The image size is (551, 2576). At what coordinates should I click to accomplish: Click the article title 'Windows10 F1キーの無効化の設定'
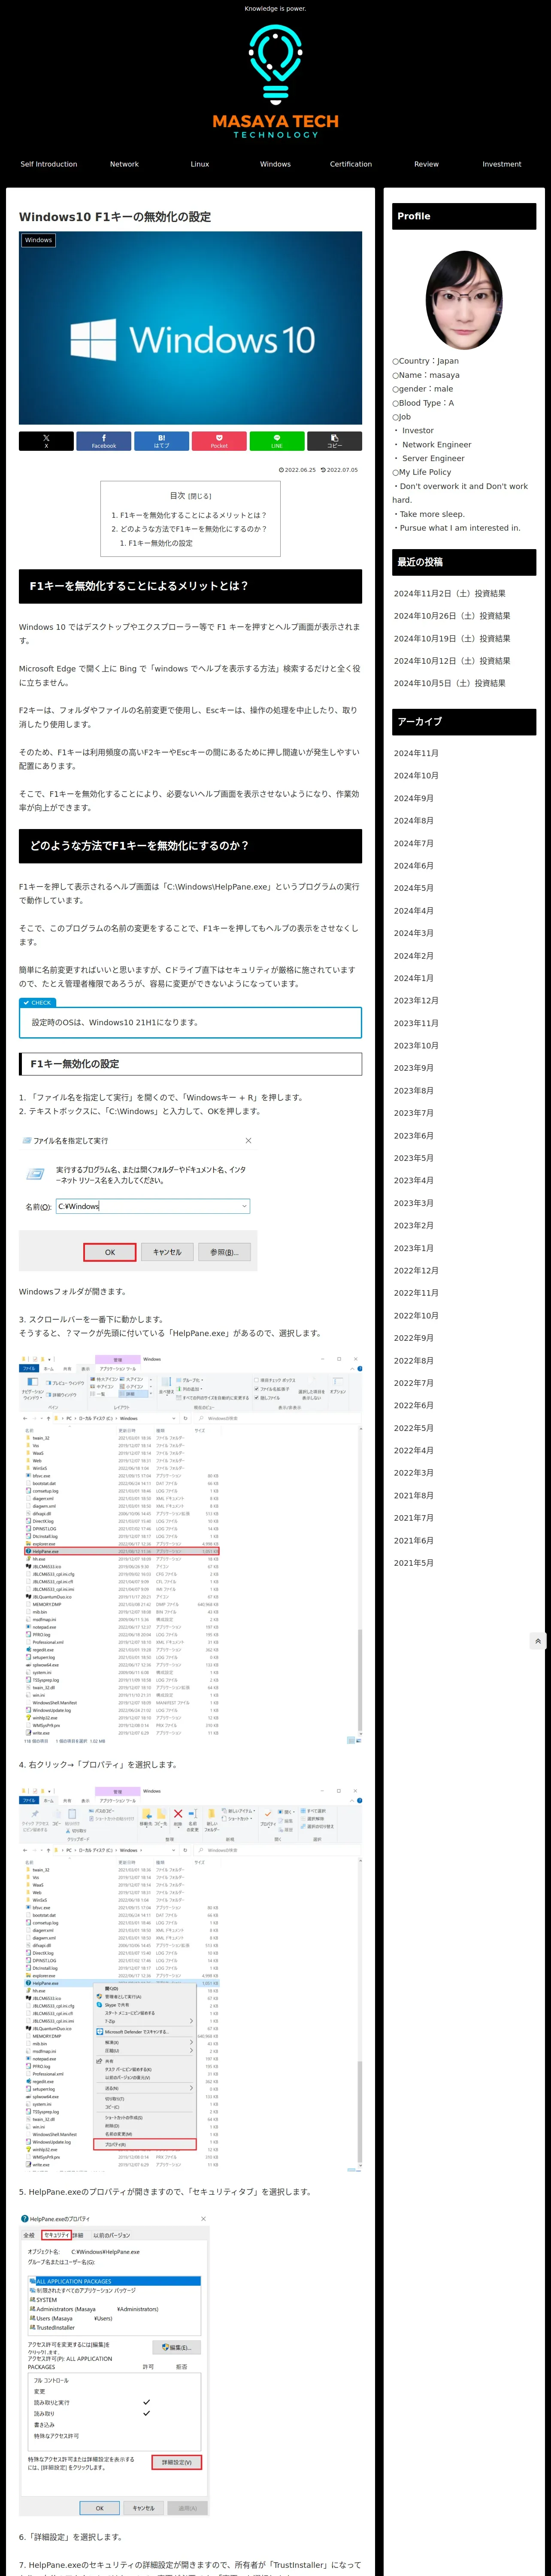tap(115, 217)
